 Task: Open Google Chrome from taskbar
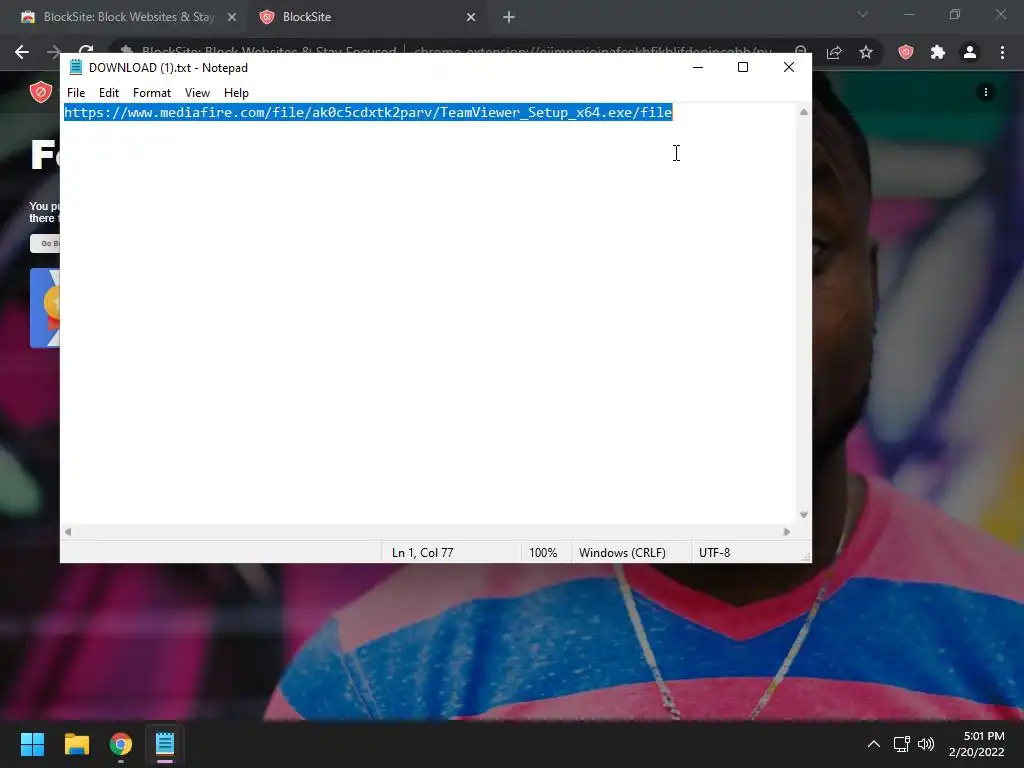click(121, 744)
